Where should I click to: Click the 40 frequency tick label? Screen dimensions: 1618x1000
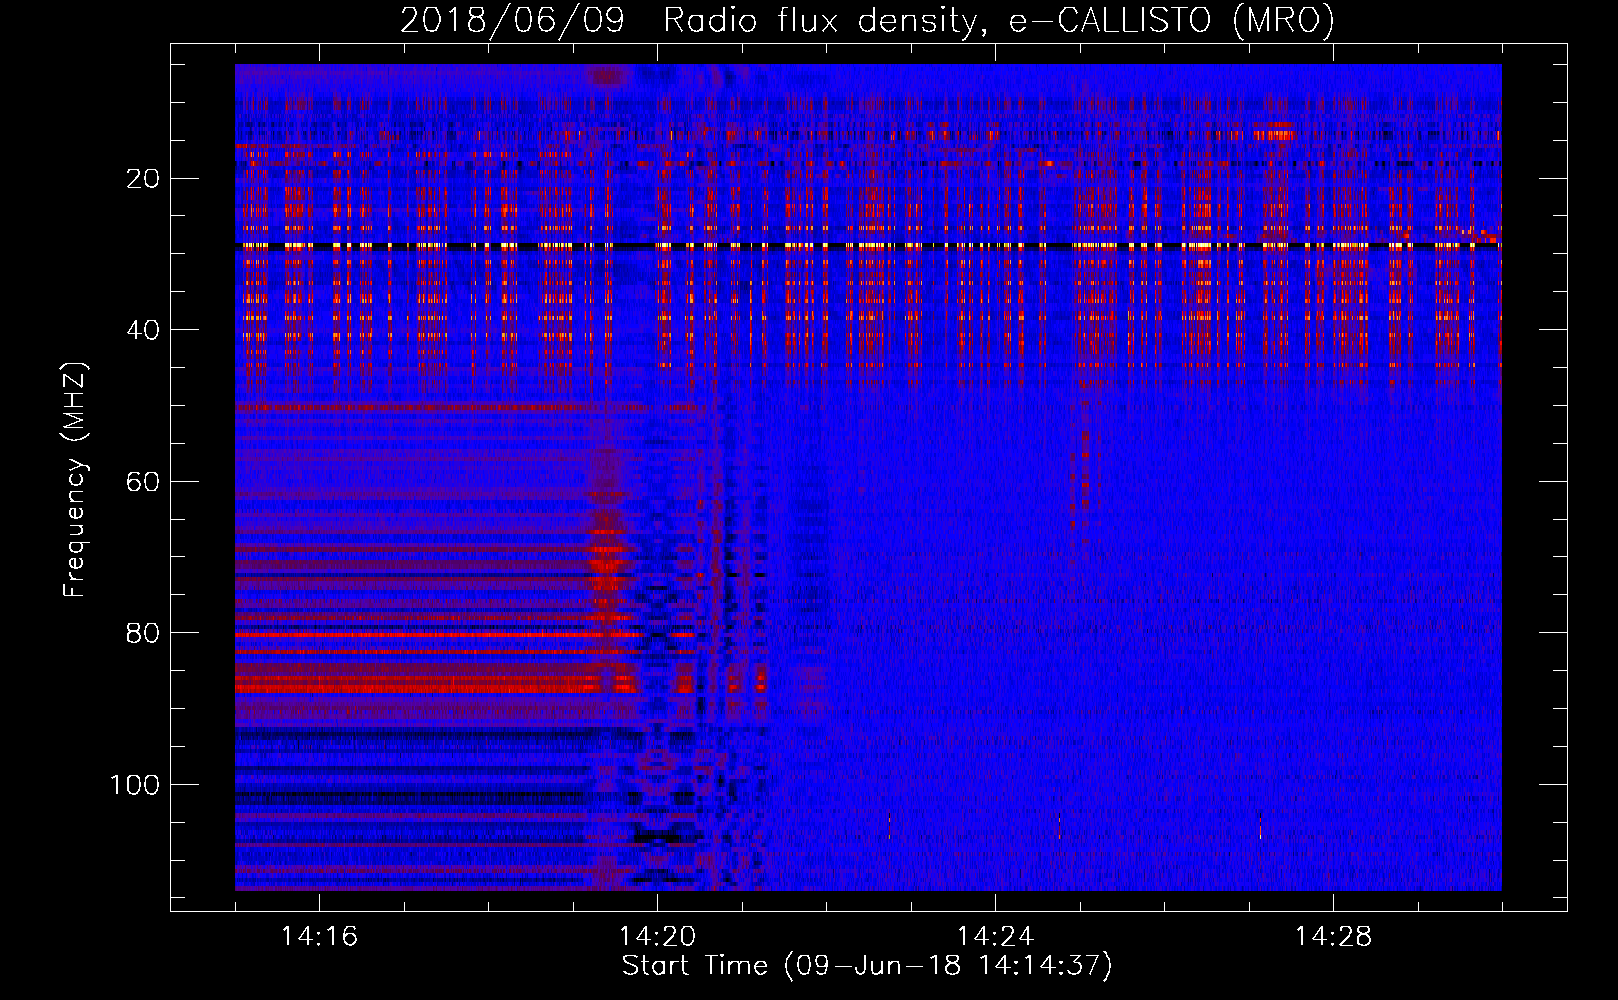(x=143, y=330)
